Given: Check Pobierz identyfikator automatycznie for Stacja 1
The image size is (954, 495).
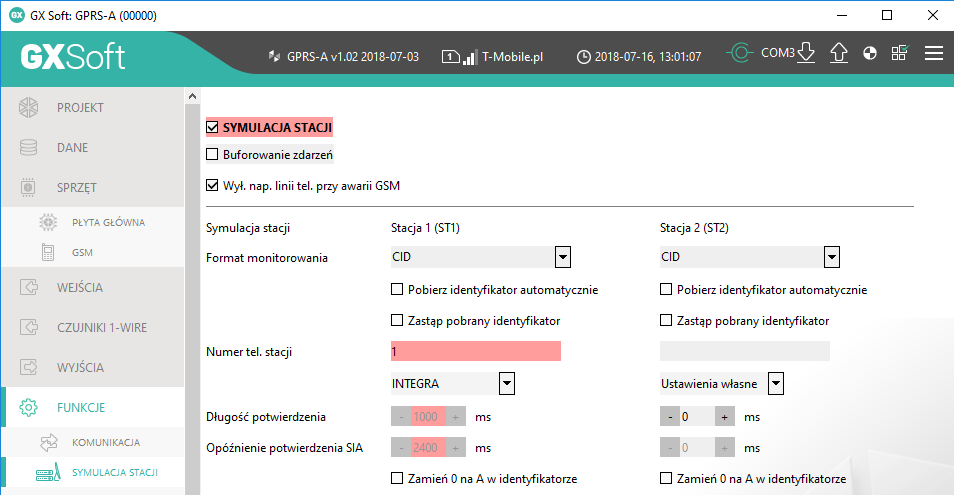Looking at the screenshot, I should [397, 290].
